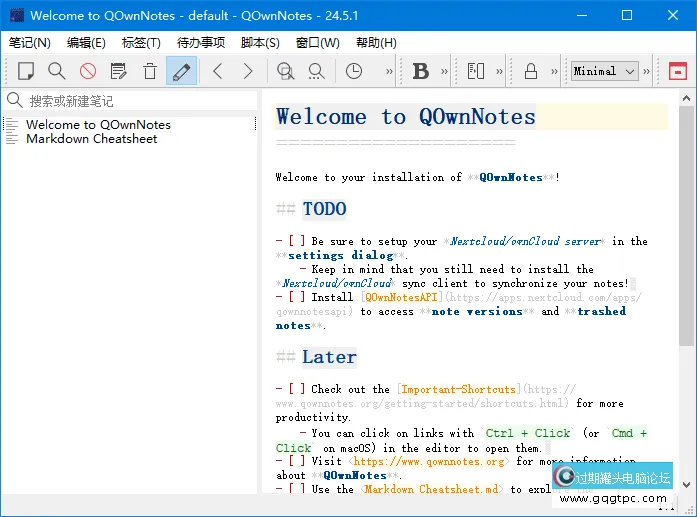
Task: Open the 笔记(N) menu
Action: [x=30, y=43]
